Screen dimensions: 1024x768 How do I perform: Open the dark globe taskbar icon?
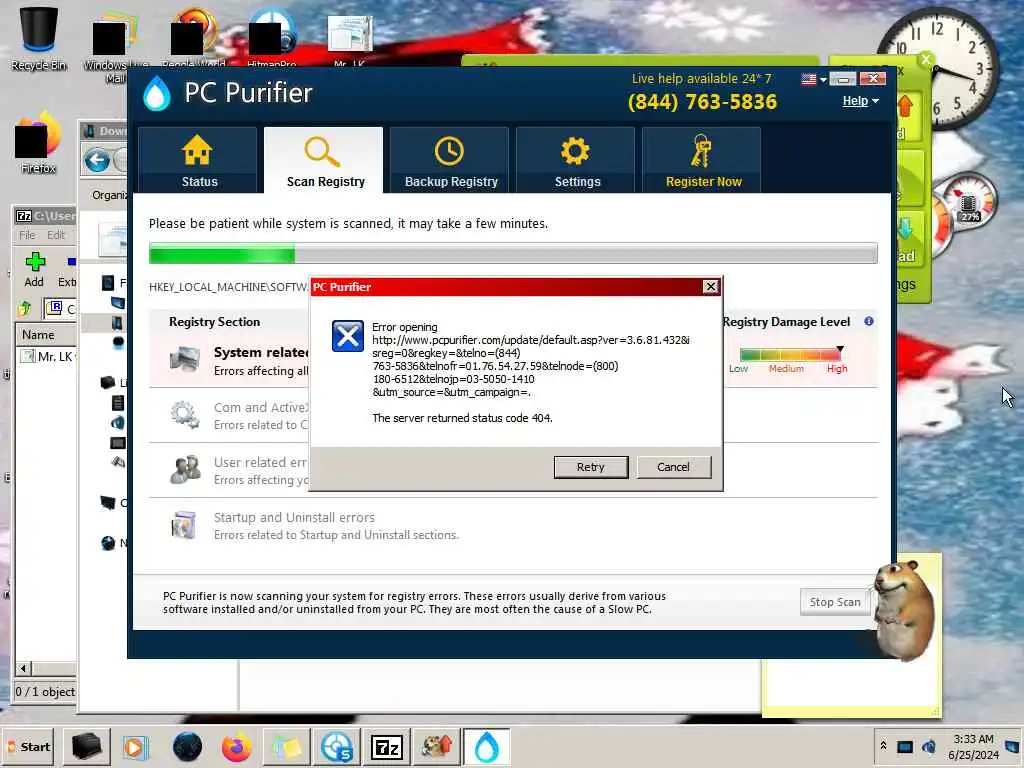[x=187, y=747]
